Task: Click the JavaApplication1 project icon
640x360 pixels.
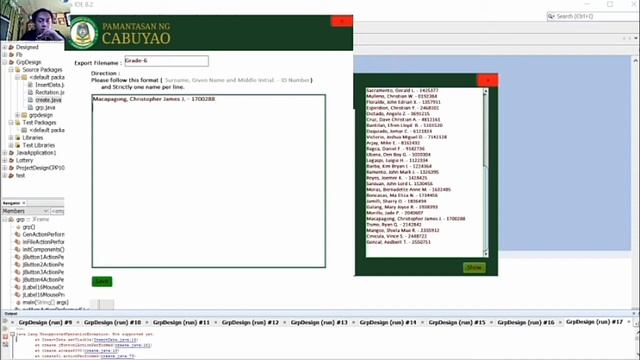Action: click(x=11, y=153)
